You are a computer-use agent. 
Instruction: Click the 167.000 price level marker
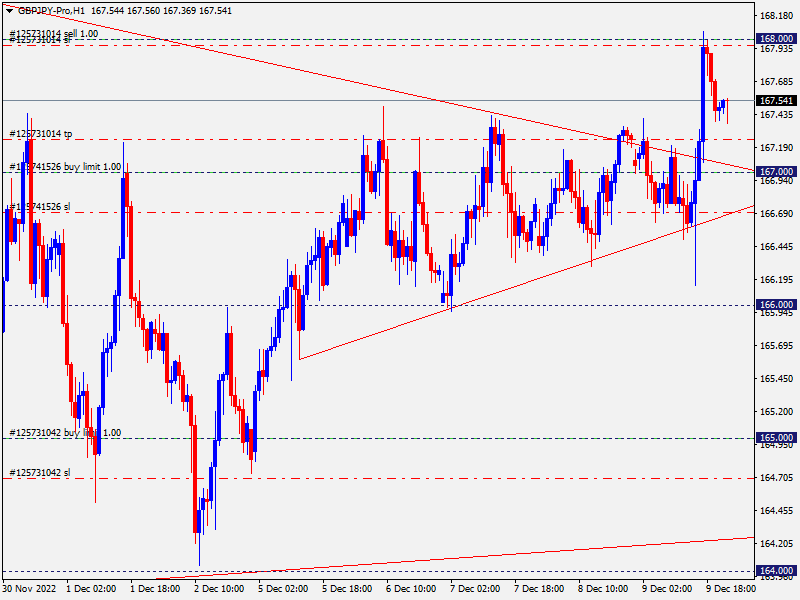pos(776,171)
